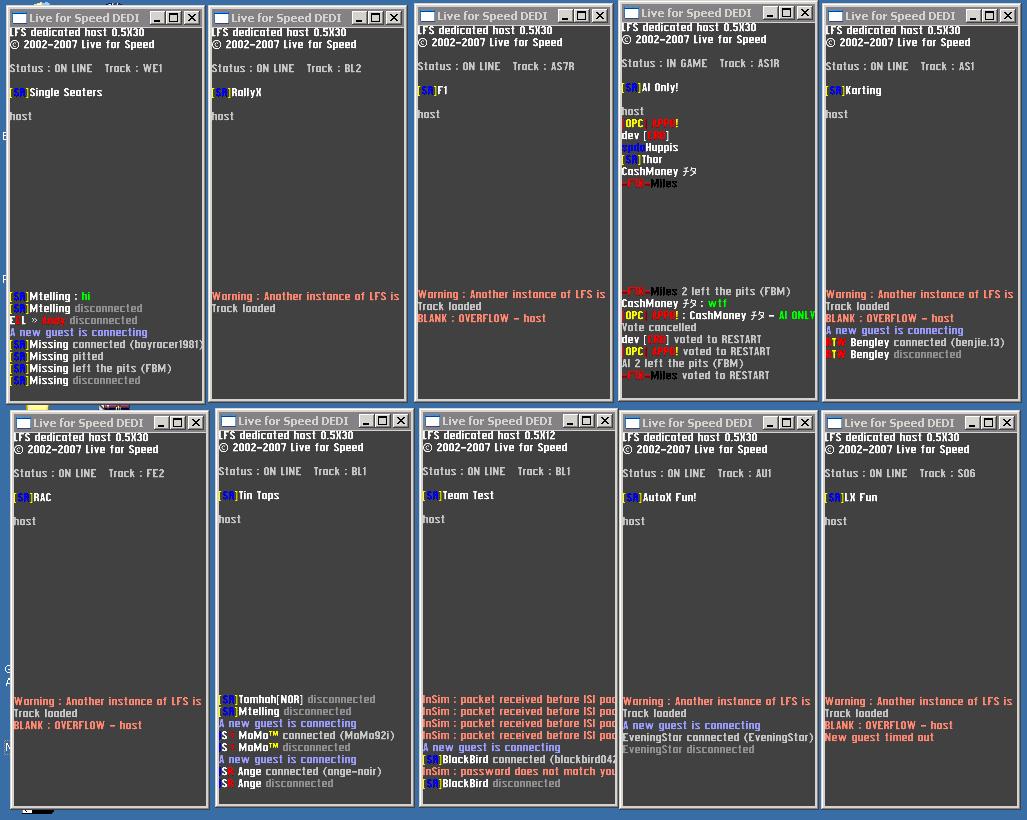Select the 'New guest timed out' line
The height and width of the screenshot is (820, 1027).
[880, 737]
